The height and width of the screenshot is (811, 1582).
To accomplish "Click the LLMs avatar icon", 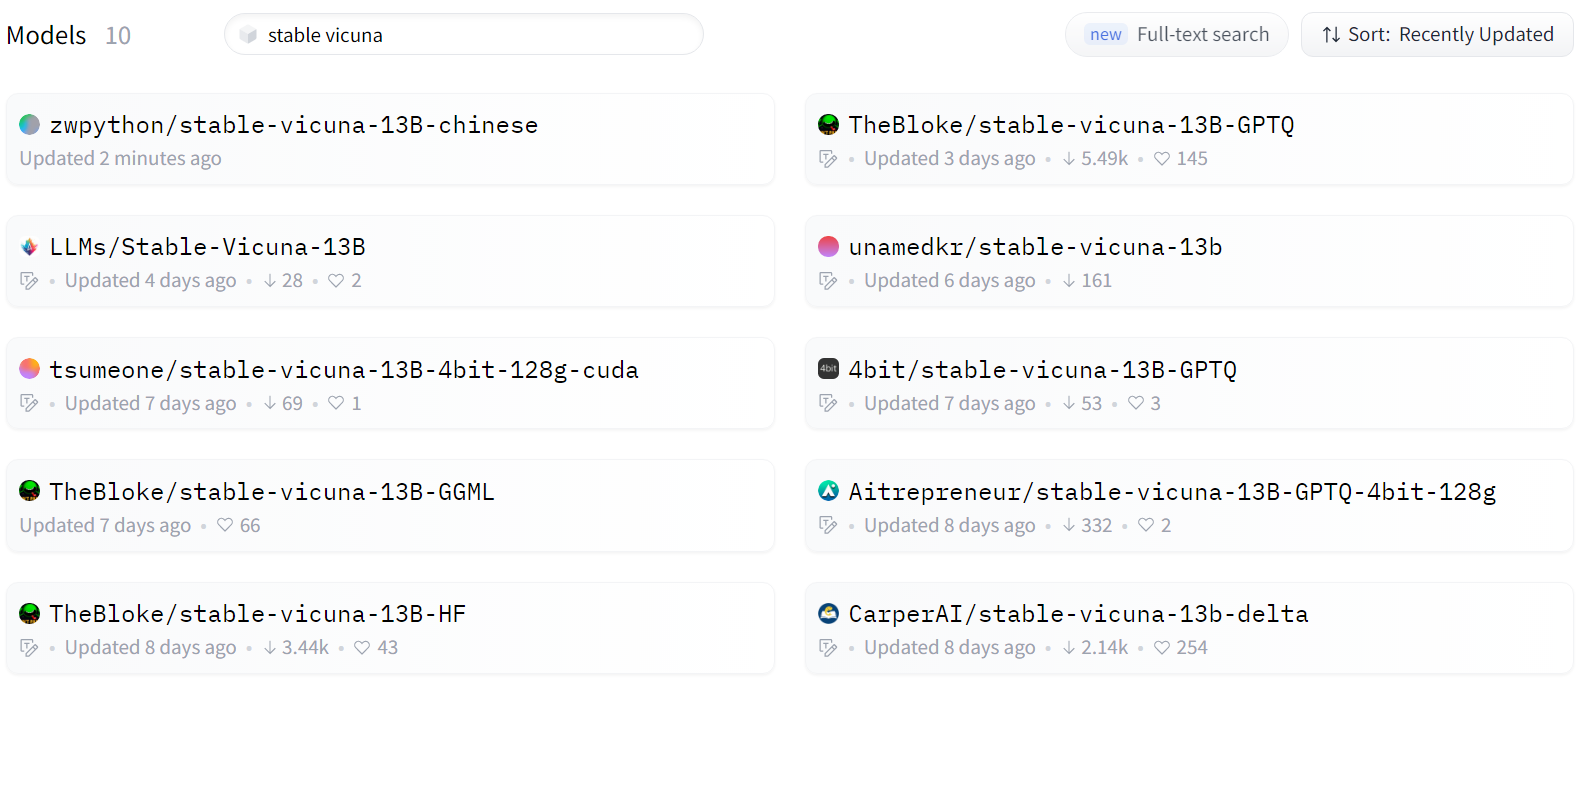I will [30, 247].
